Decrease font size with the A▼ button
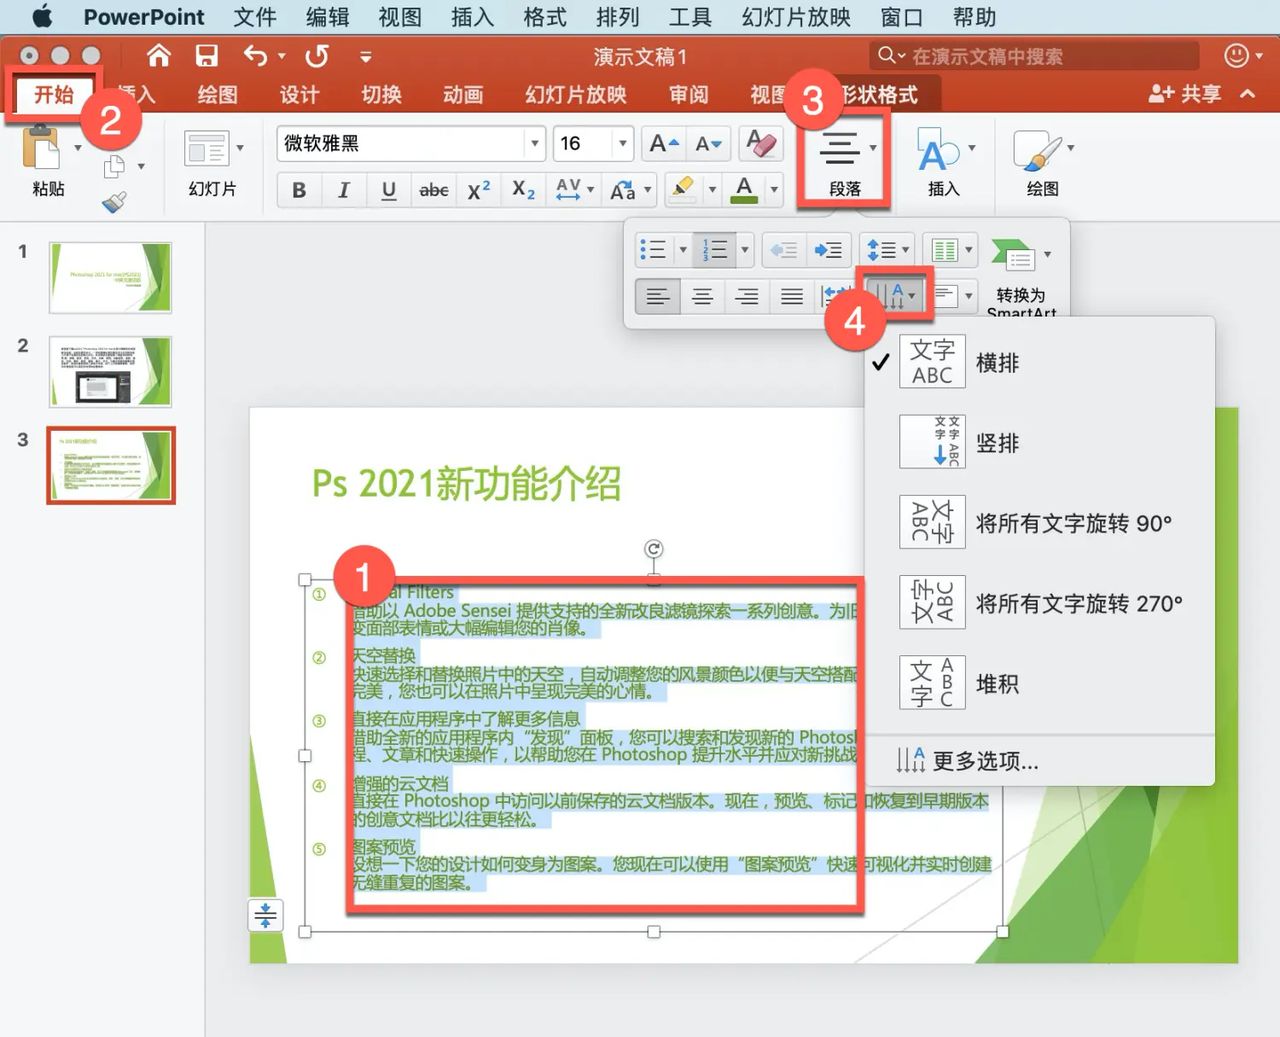The width and height of the screenshot is (1280, 1037). coord(709,143)
